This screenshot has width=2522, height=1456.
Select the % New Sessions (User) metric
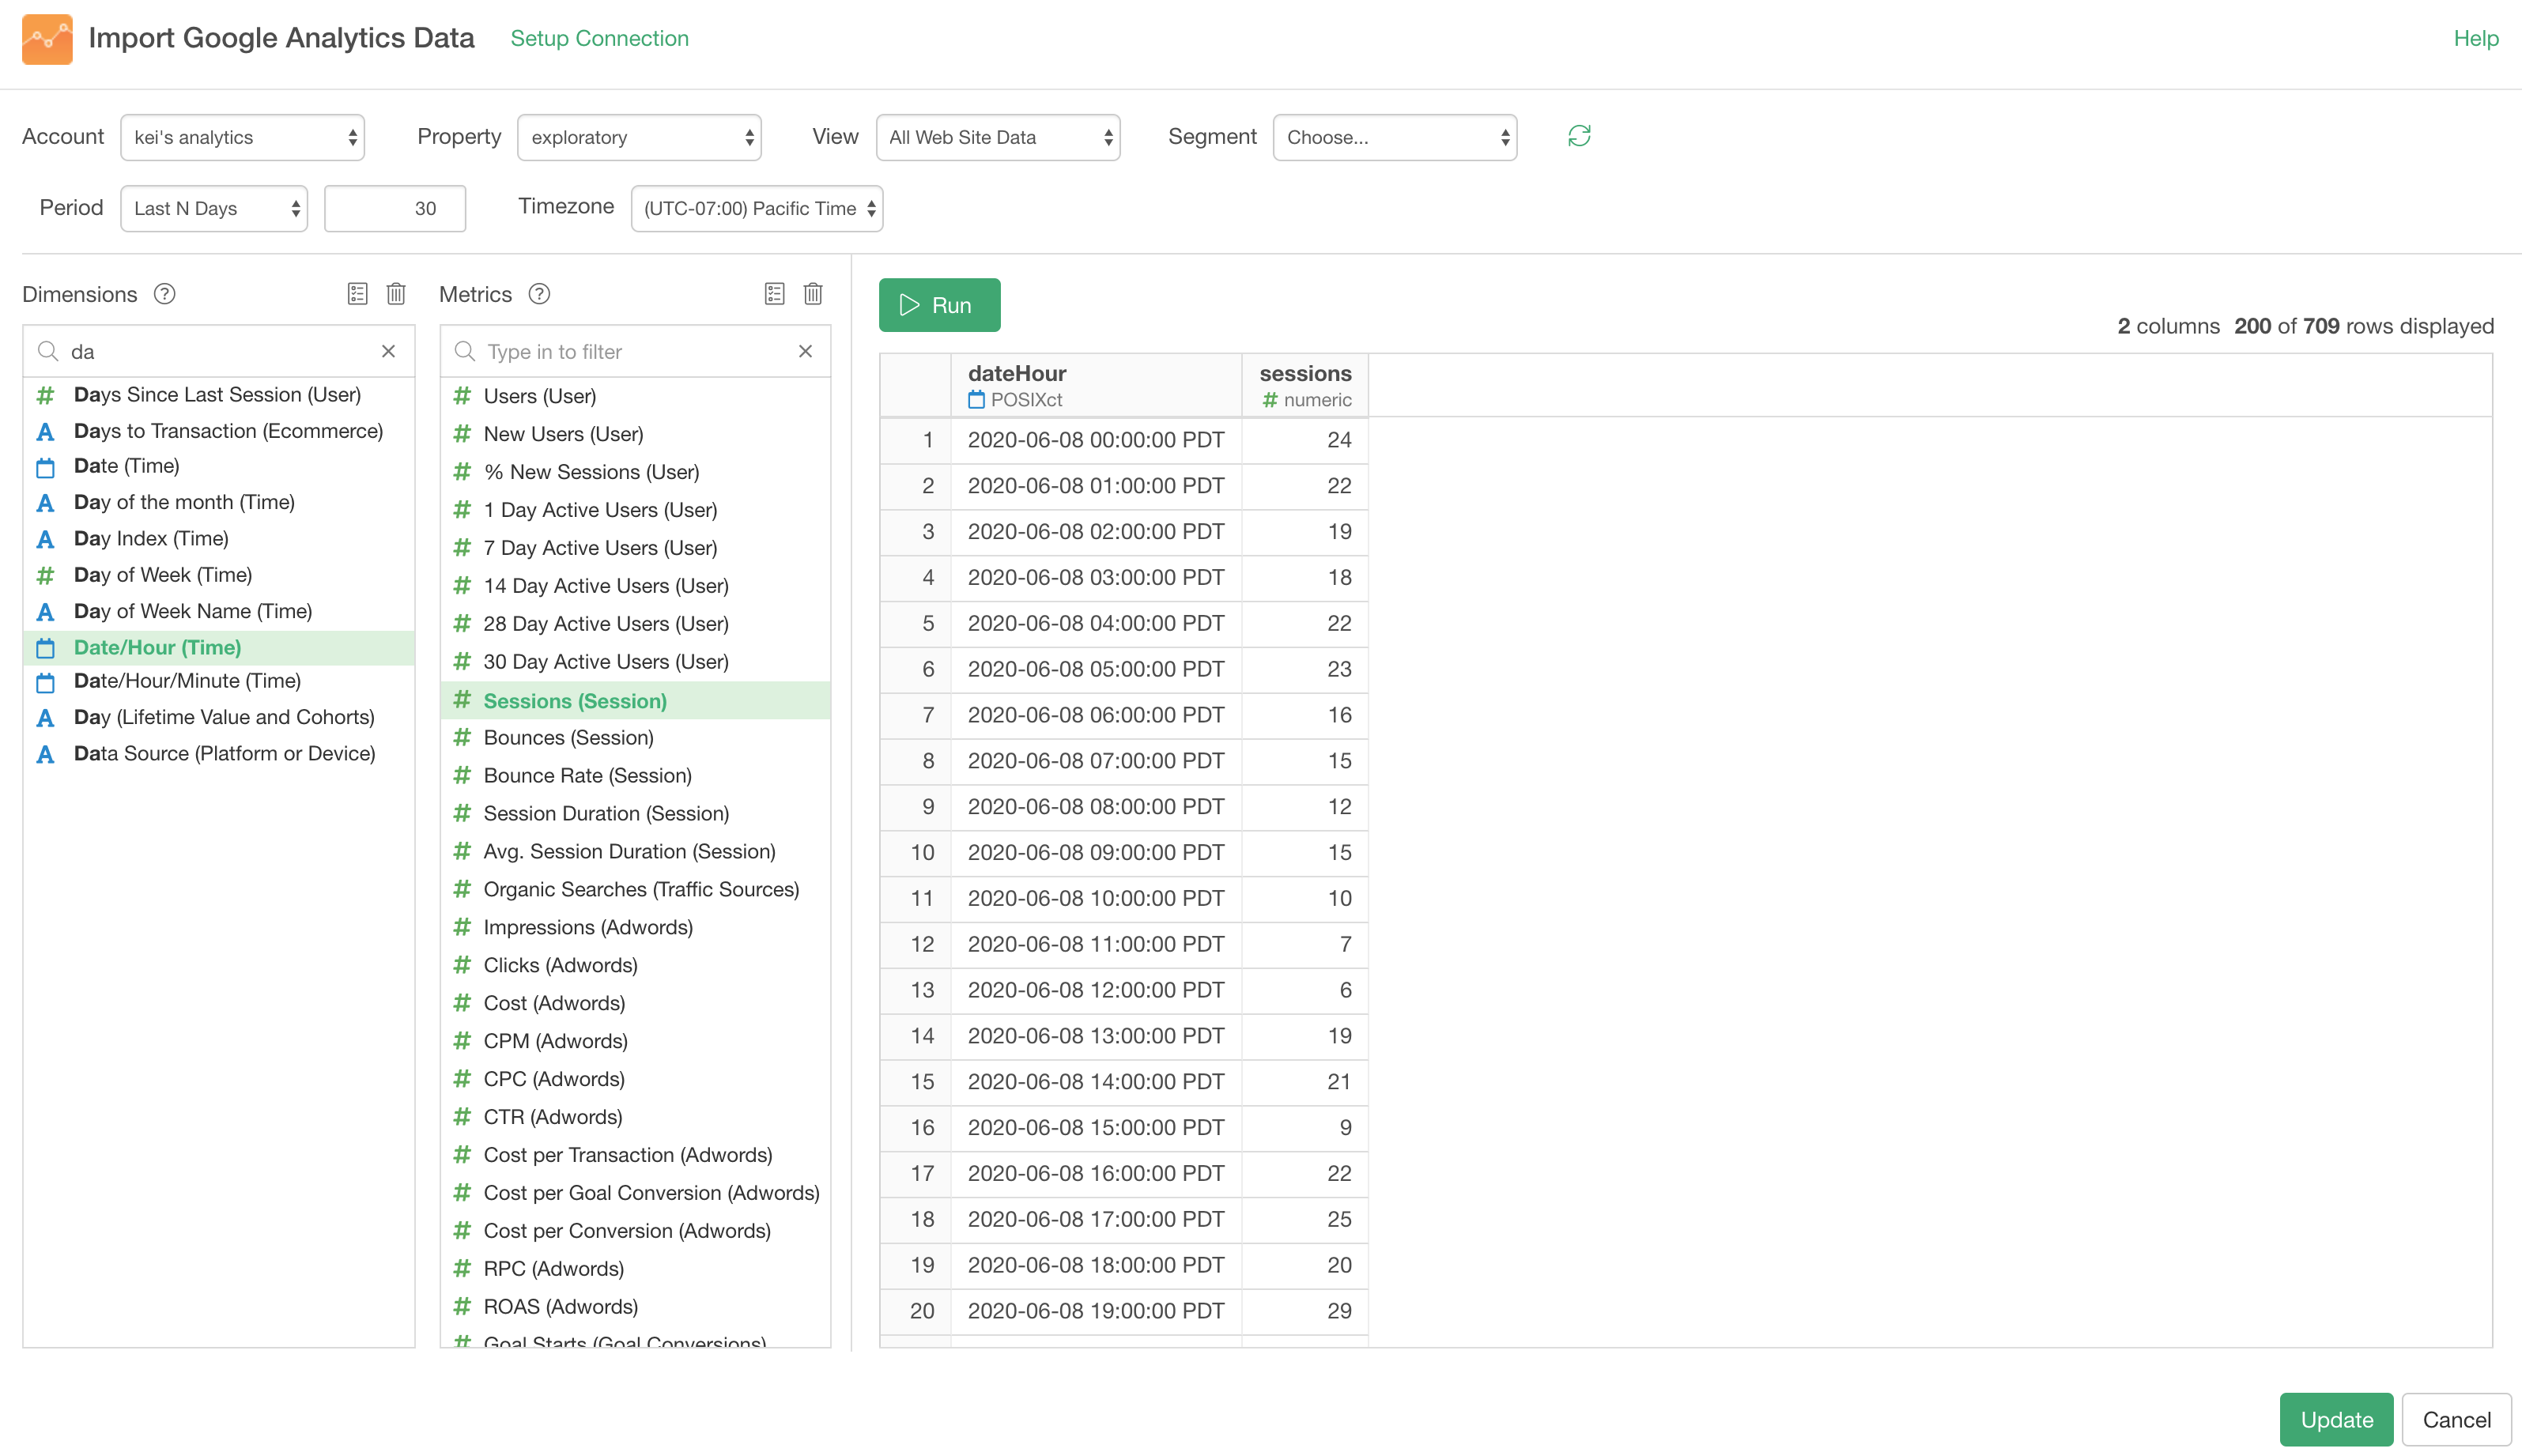tap(636, 472)
